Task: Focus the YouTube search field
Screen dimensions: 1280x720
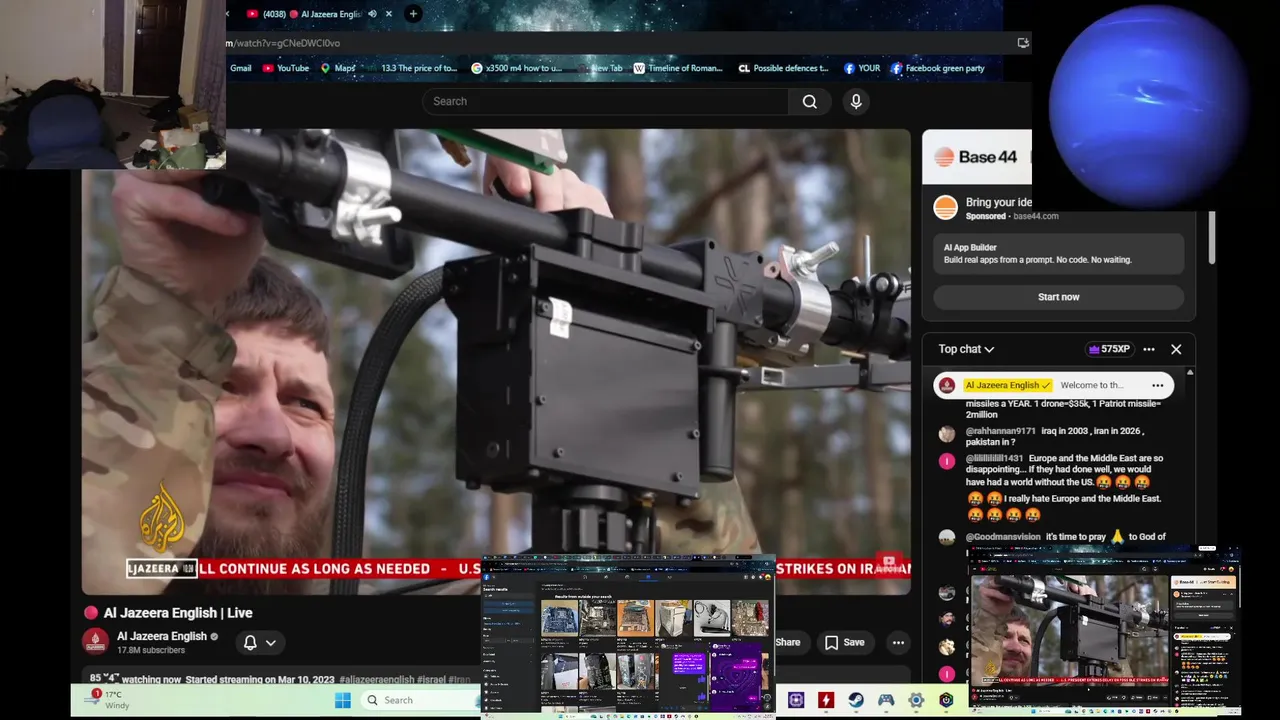Action: point(605,101)
